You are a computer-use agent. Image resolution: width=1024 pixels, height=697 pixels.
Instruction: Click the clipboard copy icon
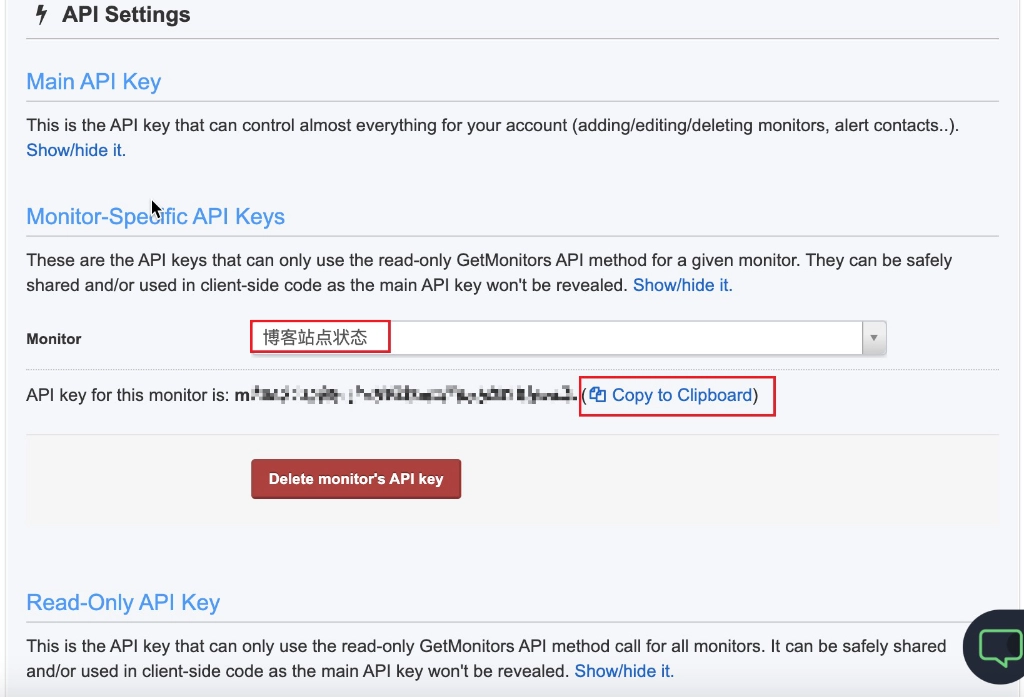598,395
